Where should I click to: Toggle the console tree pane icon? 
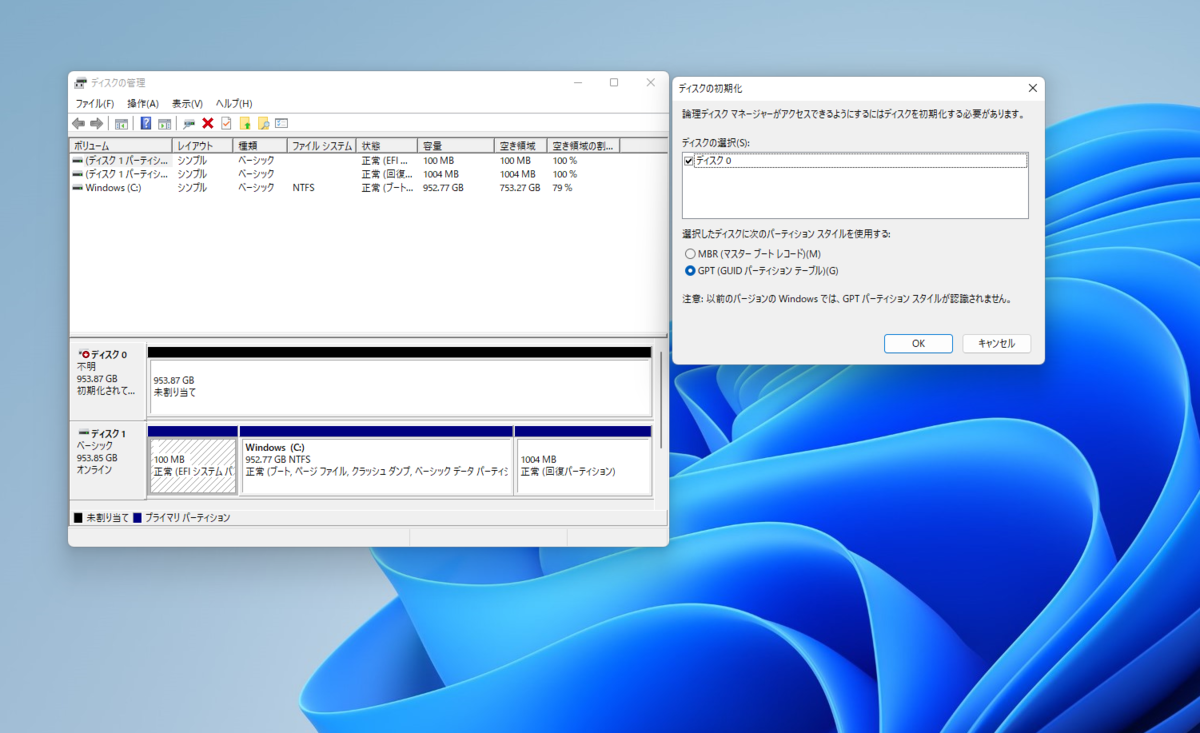[x=121, y=123]
